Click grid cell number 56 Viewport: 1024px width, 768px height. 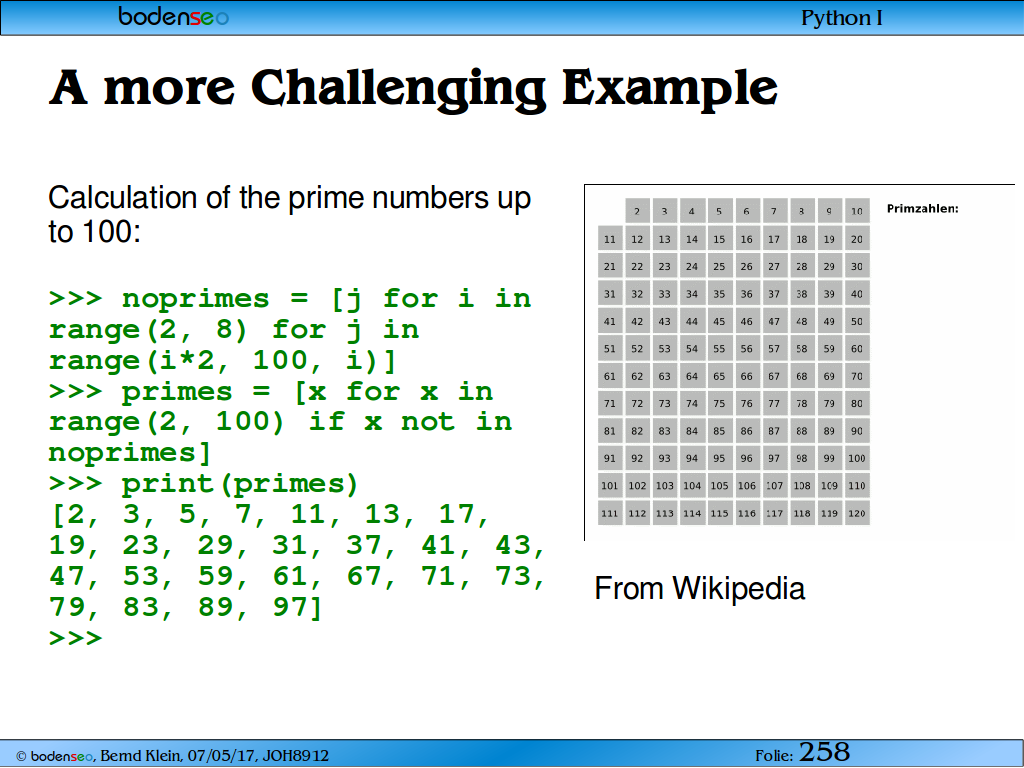747,348
